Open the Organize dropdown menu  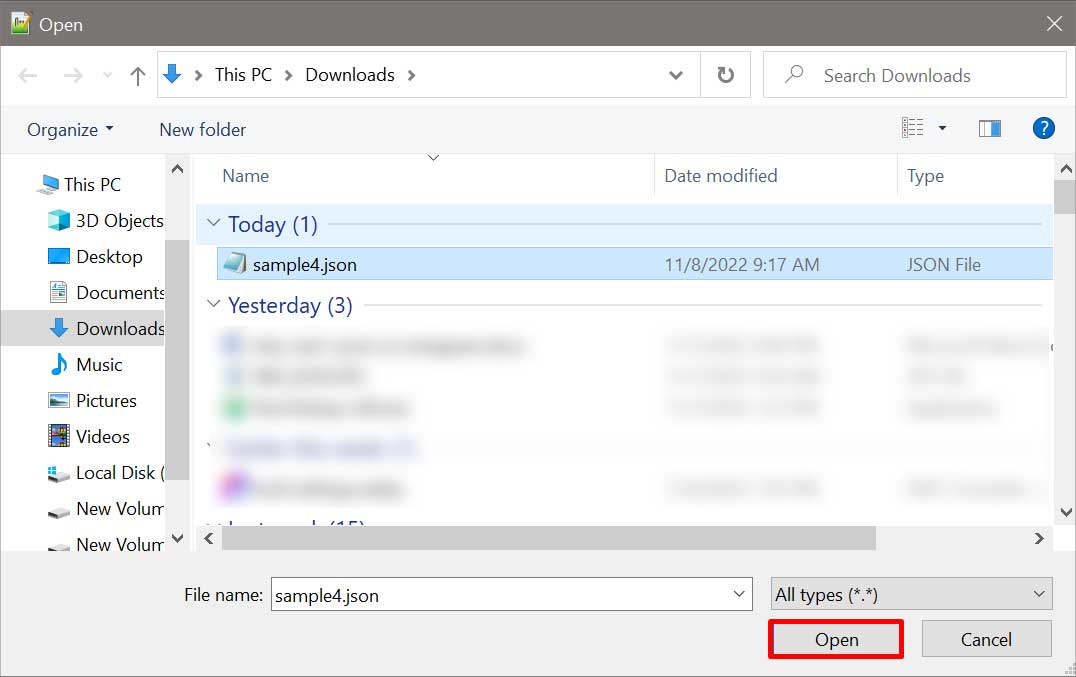click(68, 129)
